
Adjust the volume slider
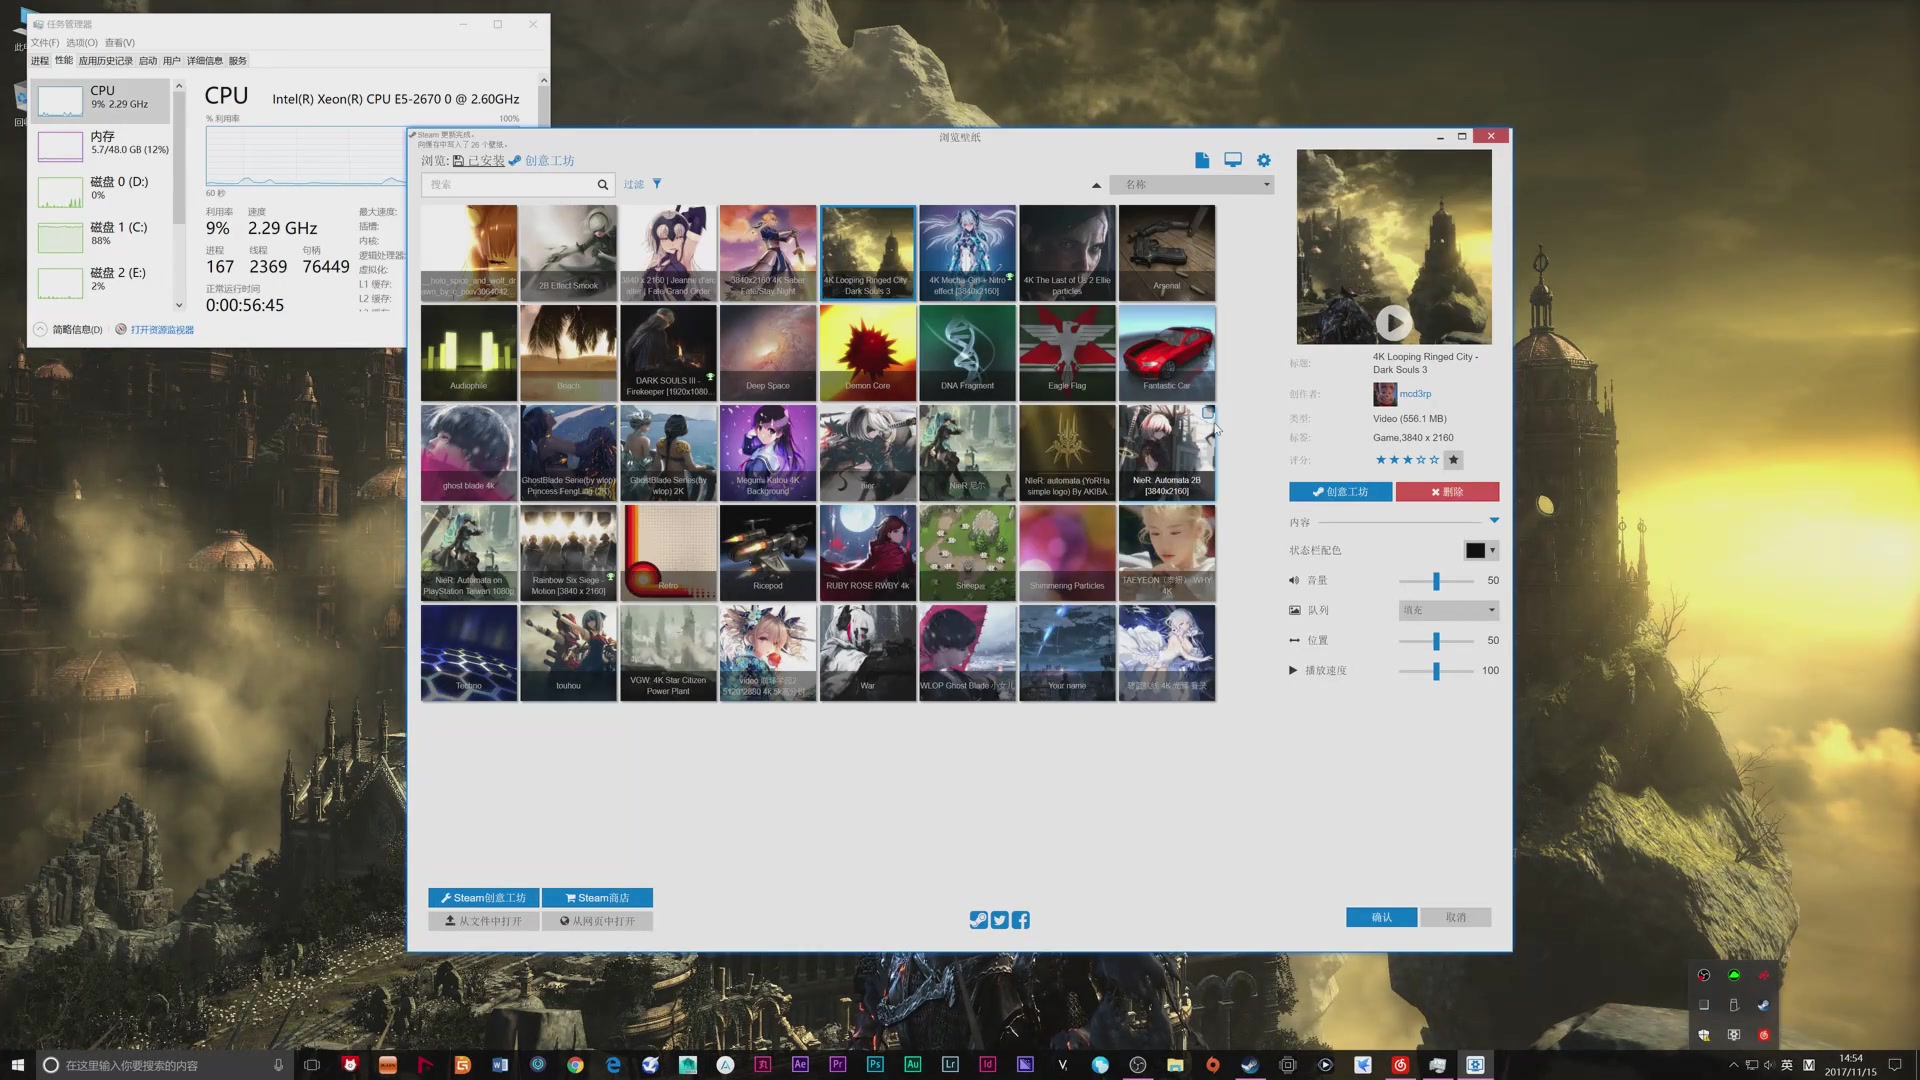[x=1436, y=581]
